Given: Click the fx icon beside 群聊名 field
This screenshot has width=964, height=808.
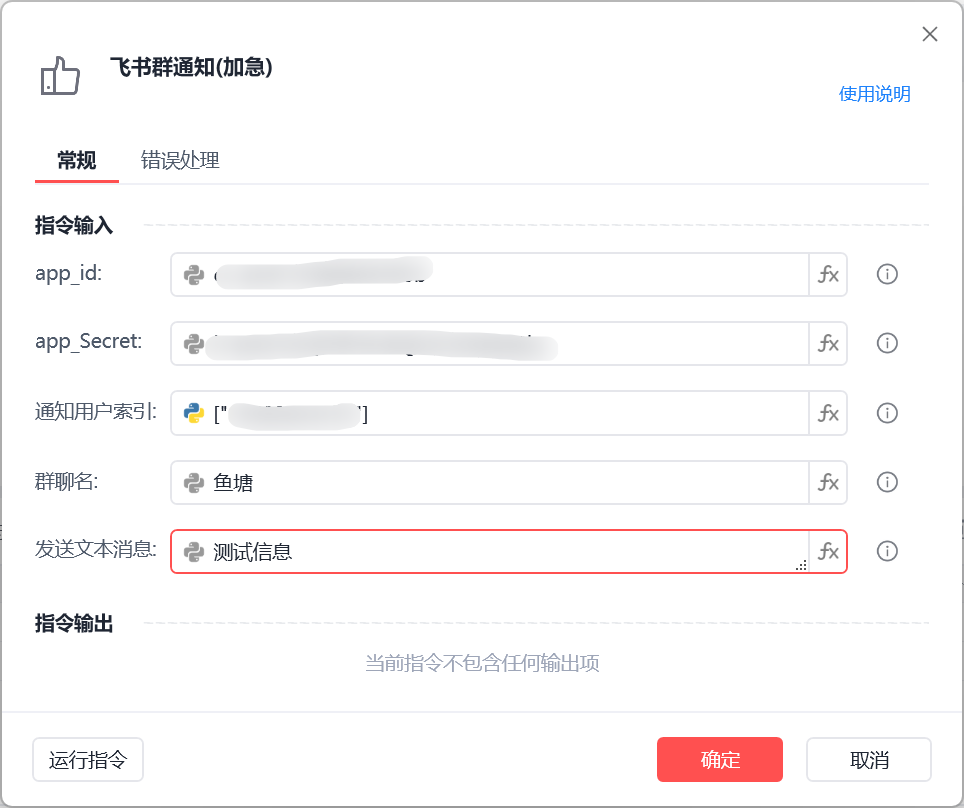Looking at the screenshot, I should pos(828,482).
